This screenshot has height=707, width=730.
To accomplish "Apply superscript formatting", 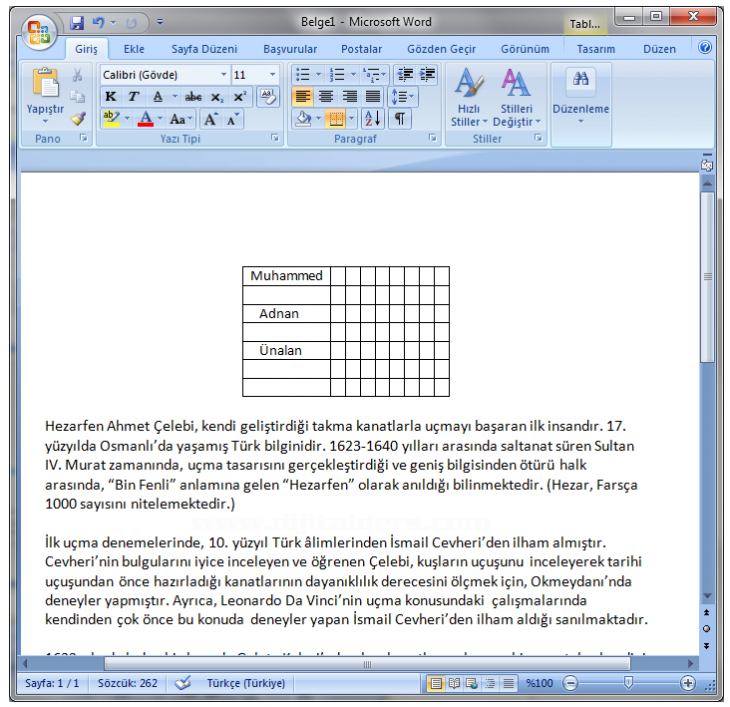I will [x=240, y=97].
